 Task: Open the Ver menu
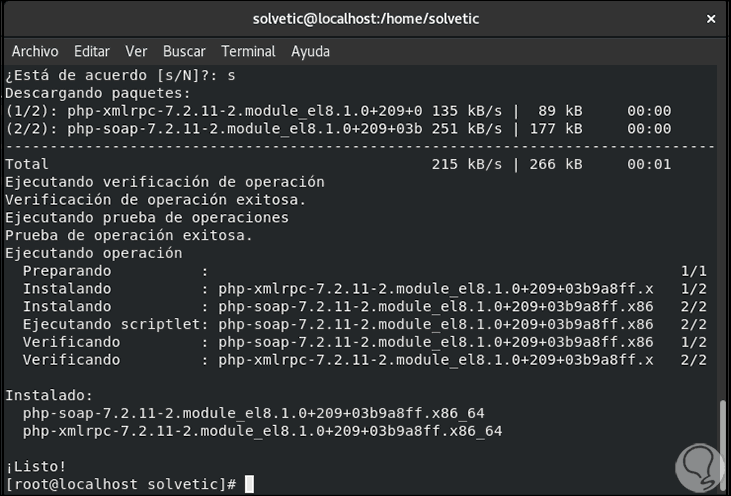[136, 51]
